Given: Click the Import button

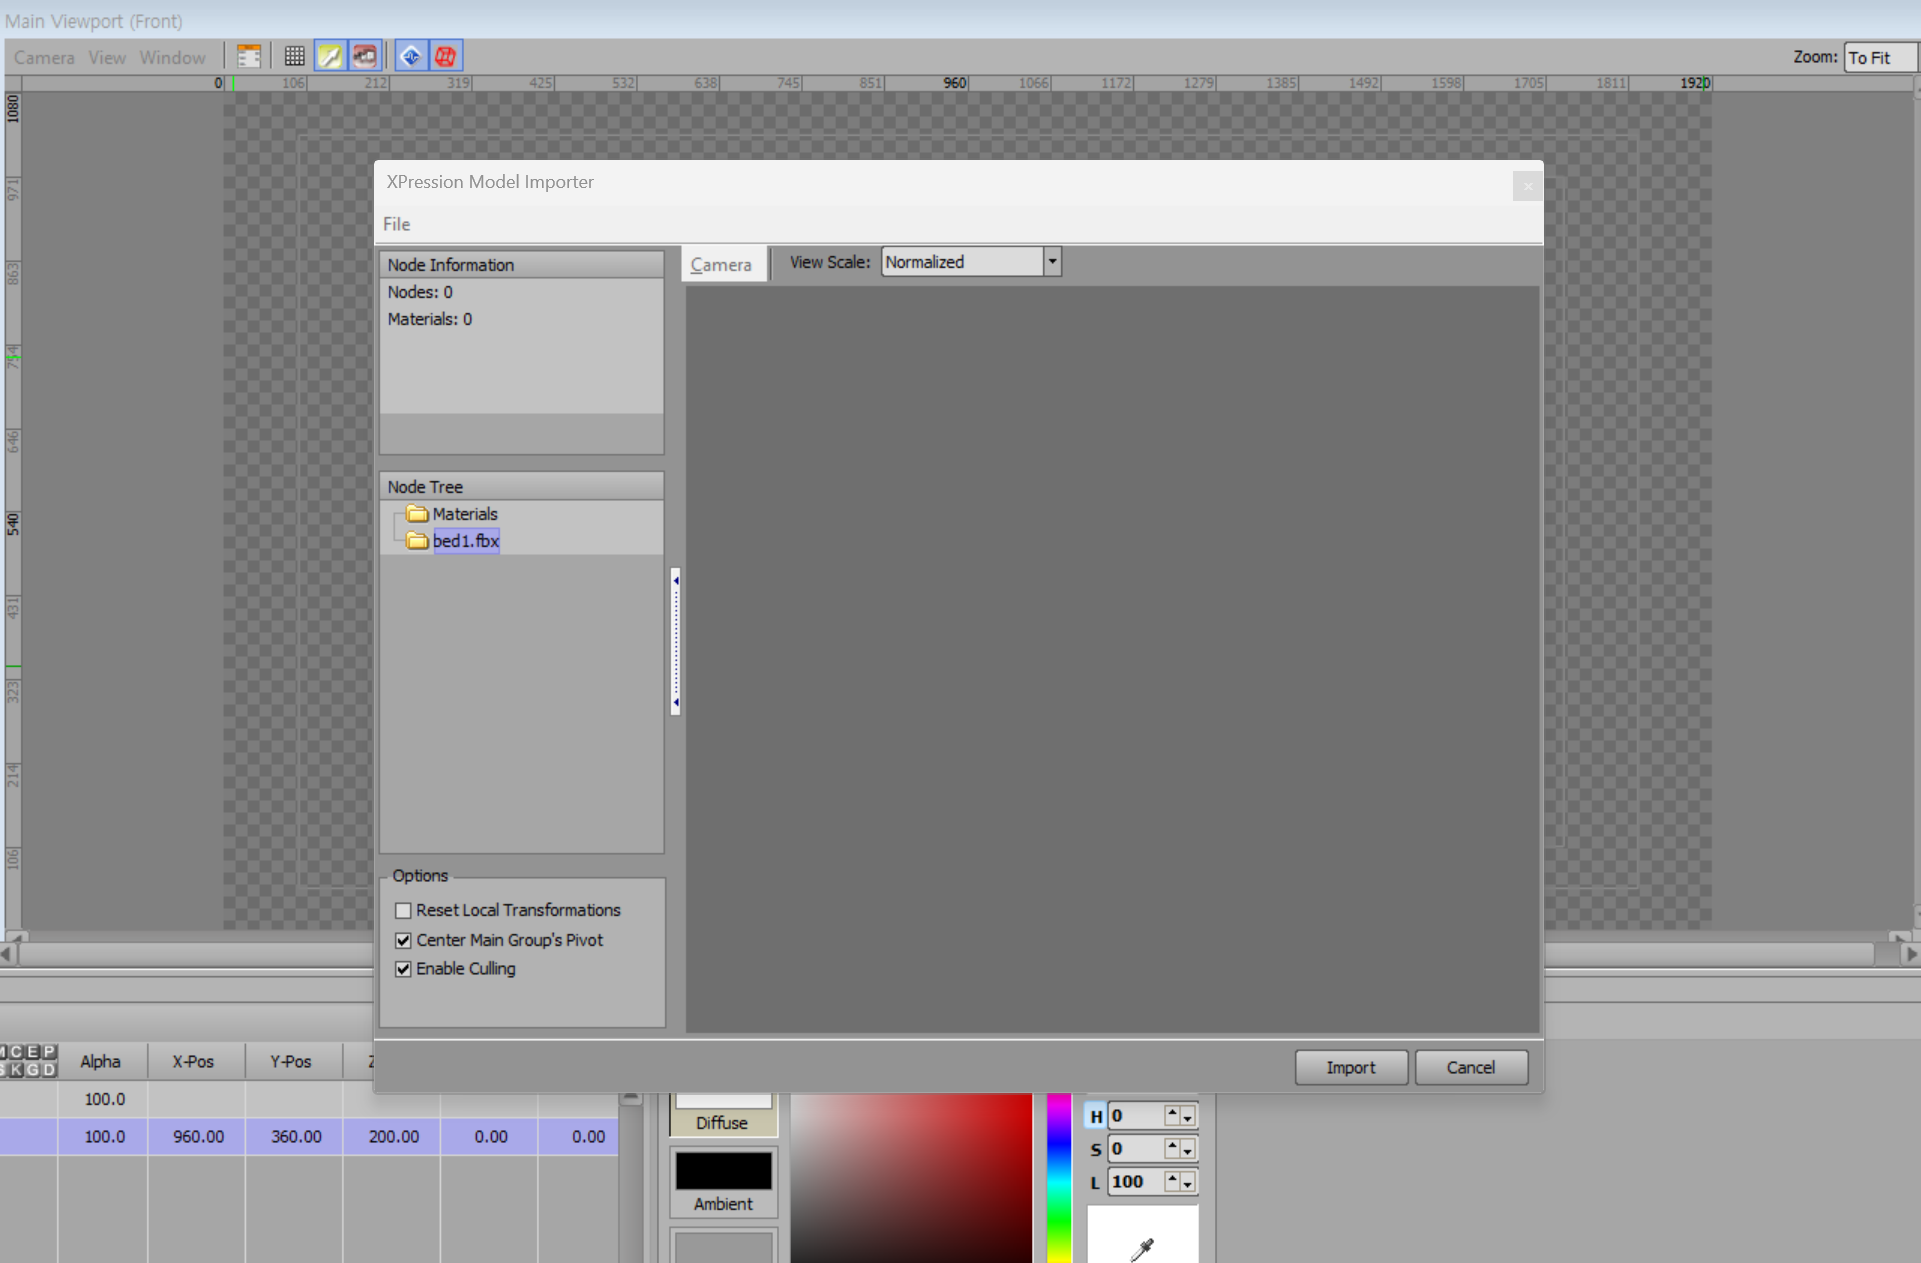Looking at the screenshot, I should 1350,1067.
